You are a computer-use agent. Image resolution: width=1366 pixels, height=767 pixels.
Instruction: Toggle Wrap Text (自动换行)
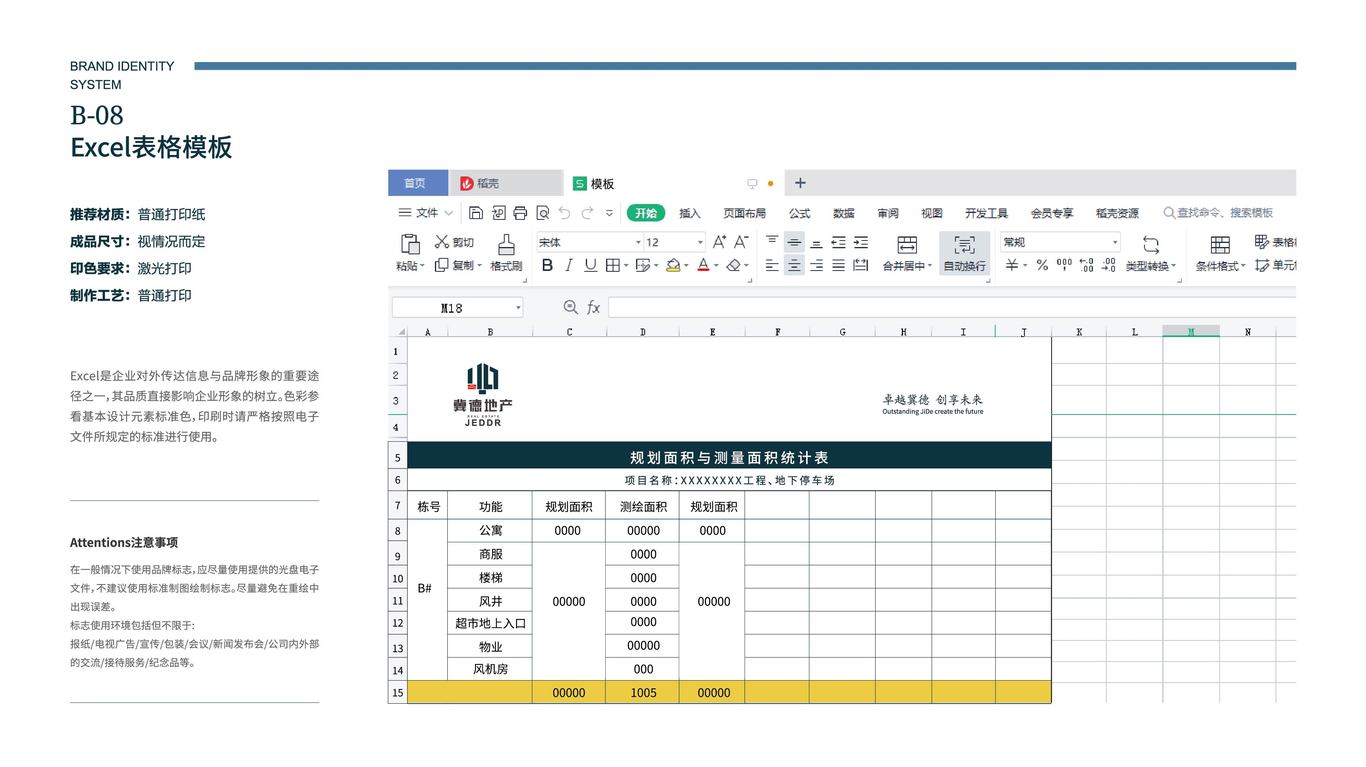tap(964, 252)
